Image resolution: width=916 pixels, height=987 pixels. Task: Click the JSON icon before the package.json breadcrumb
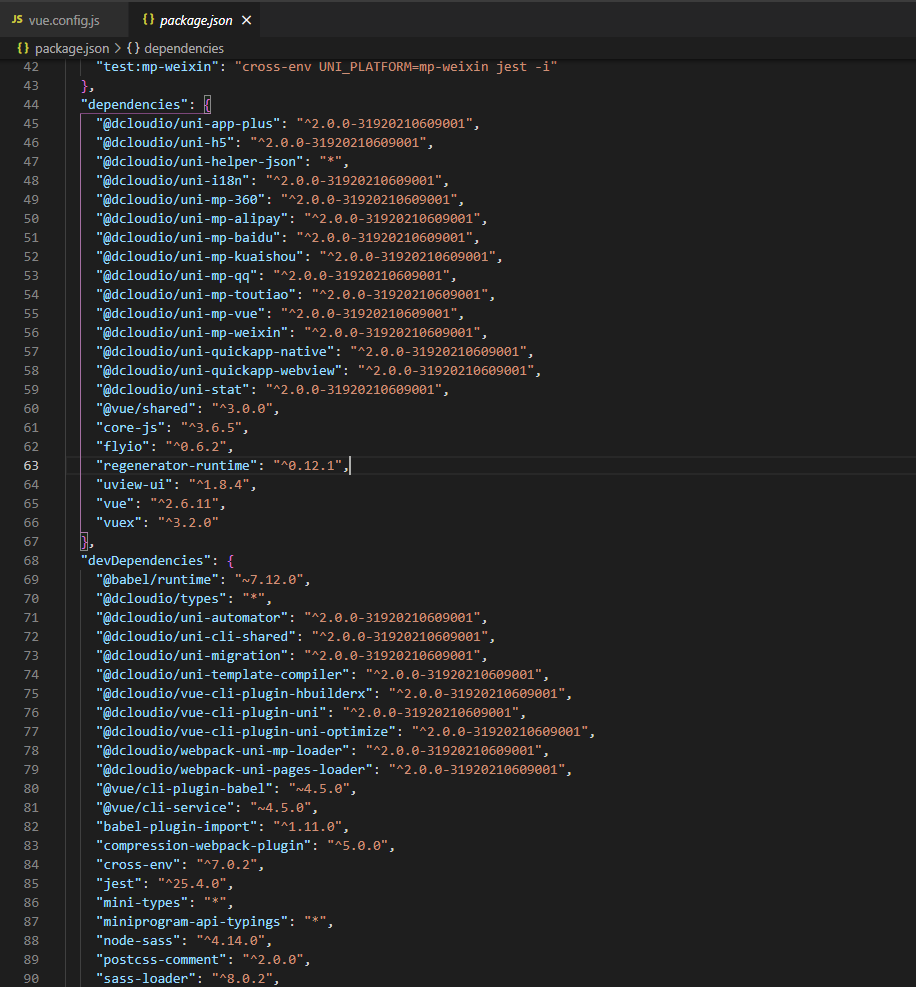(x=22, y=48)
